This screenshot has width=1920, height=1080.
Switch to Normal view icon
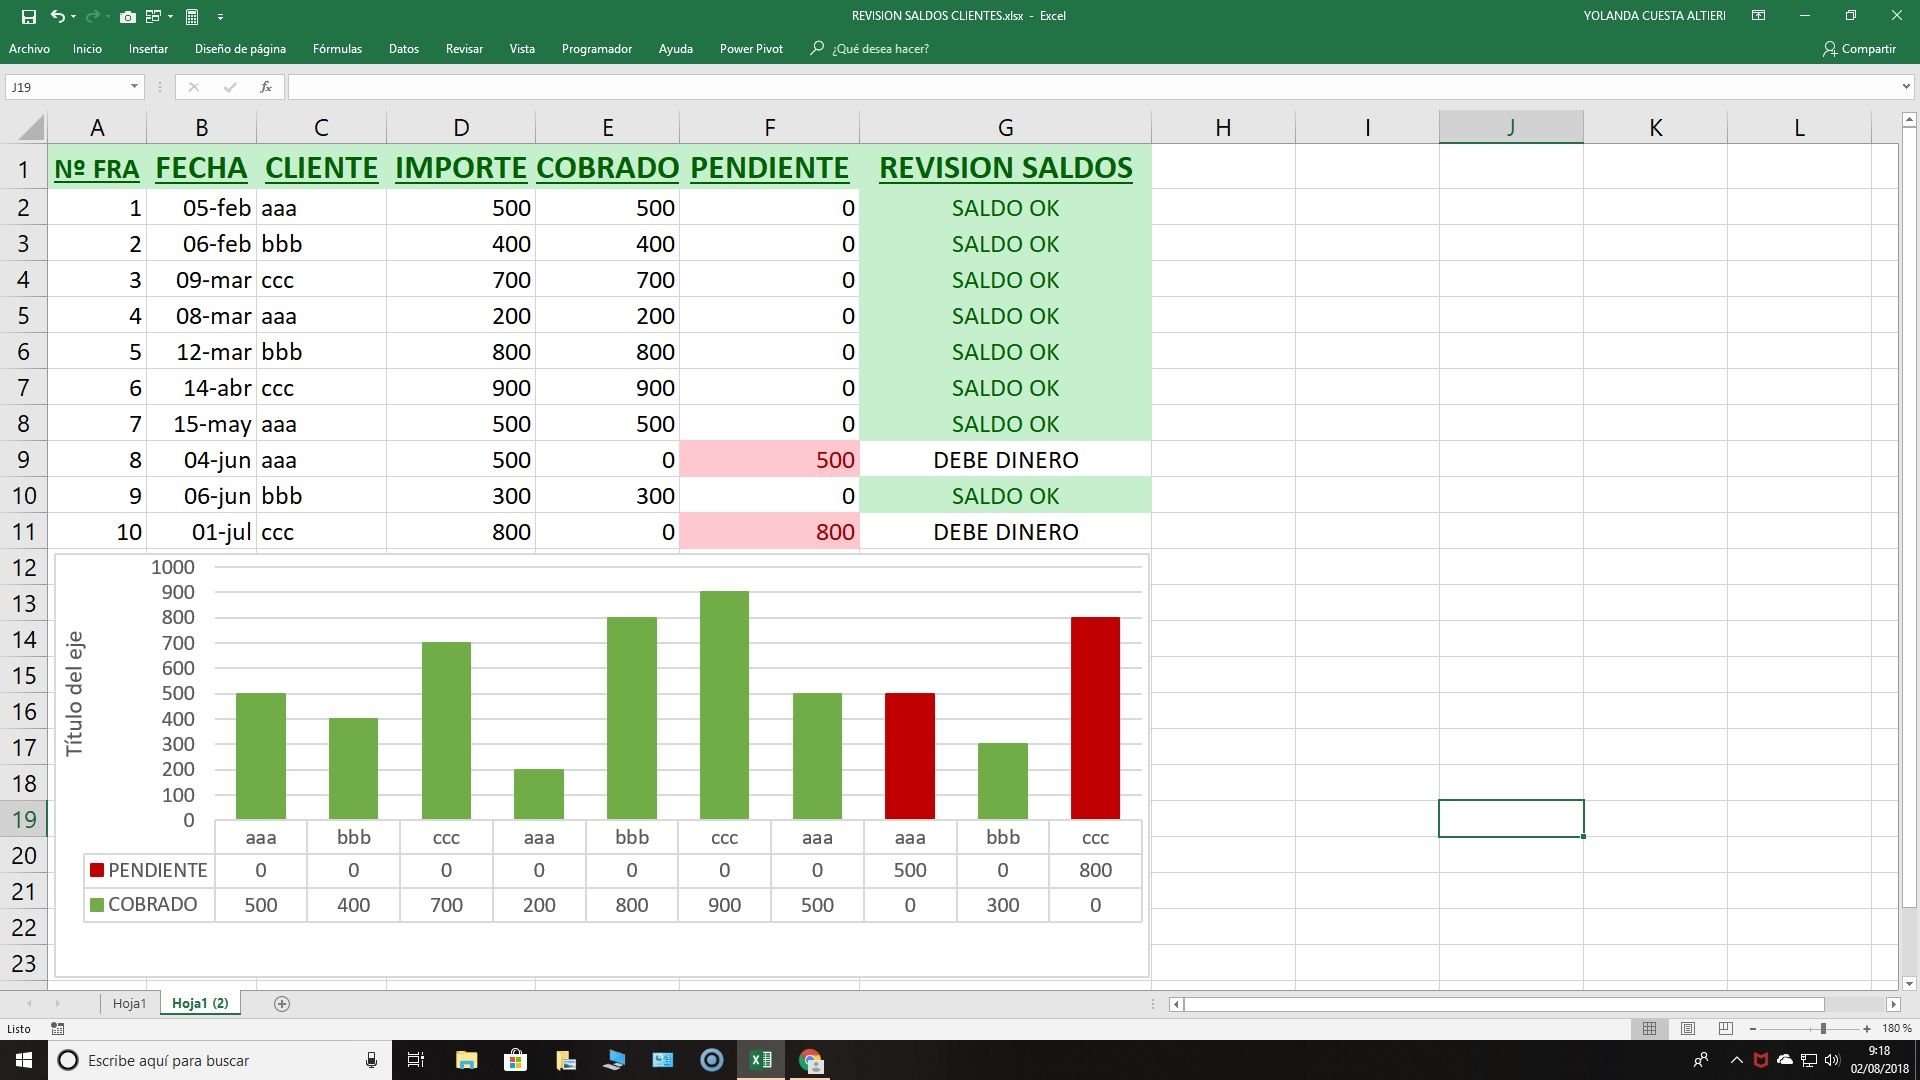click(1649, 1028)
